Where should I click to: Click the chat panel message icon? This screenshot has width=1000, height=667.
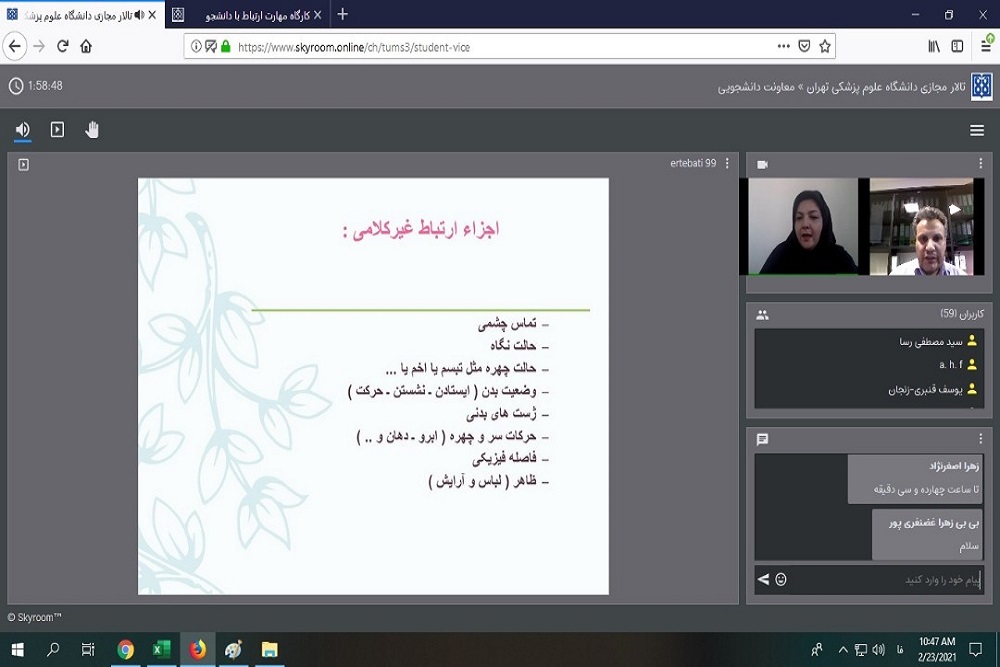click(x=762, y=439)
